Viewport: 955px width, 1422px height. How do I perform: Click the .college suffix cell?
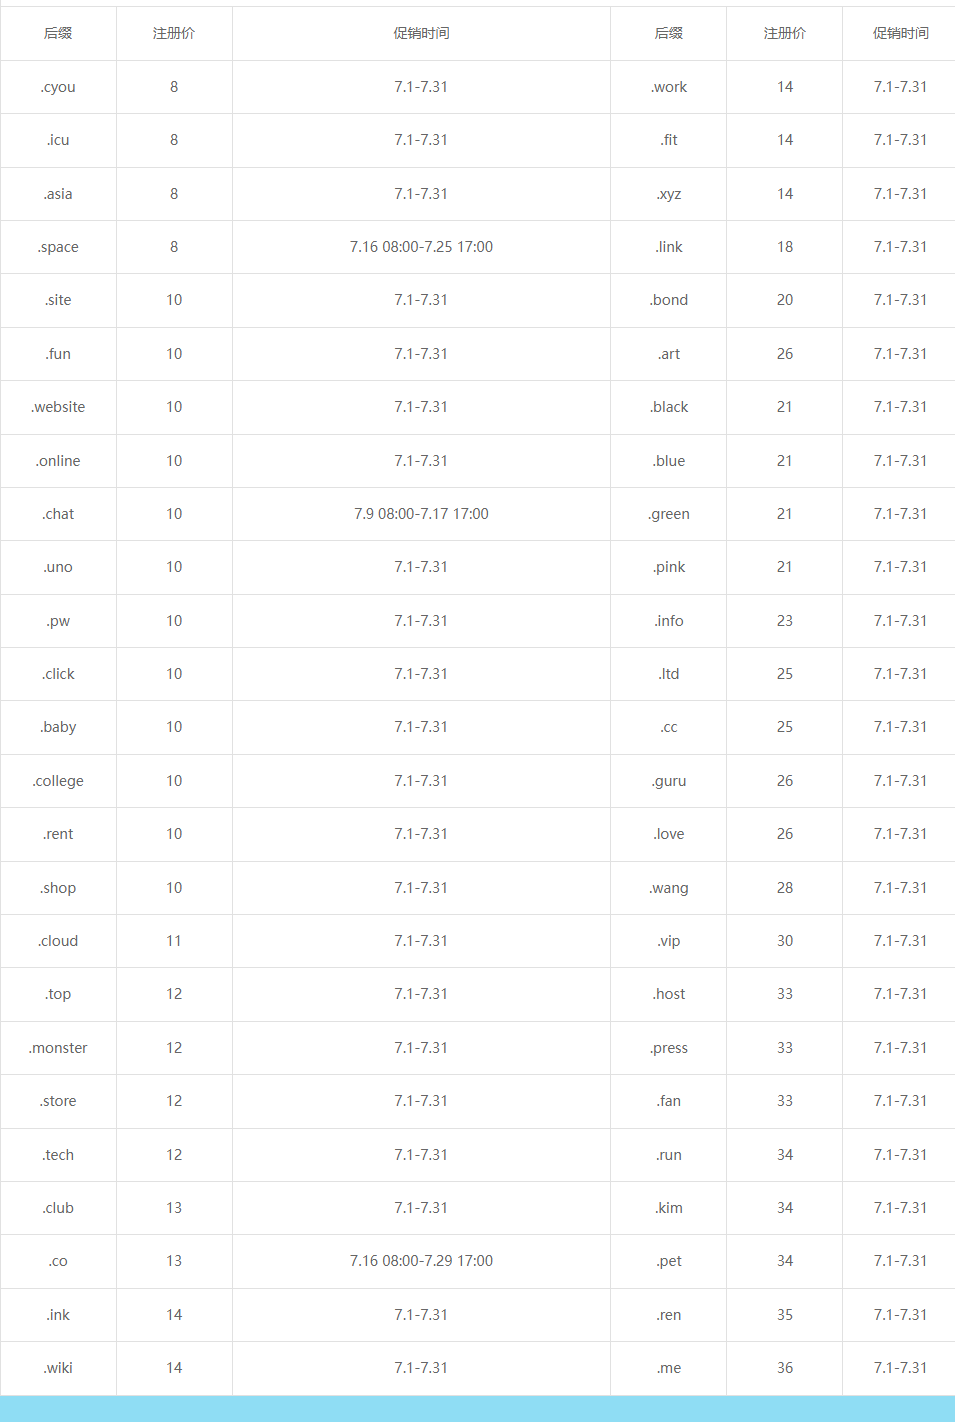[58, 781]
